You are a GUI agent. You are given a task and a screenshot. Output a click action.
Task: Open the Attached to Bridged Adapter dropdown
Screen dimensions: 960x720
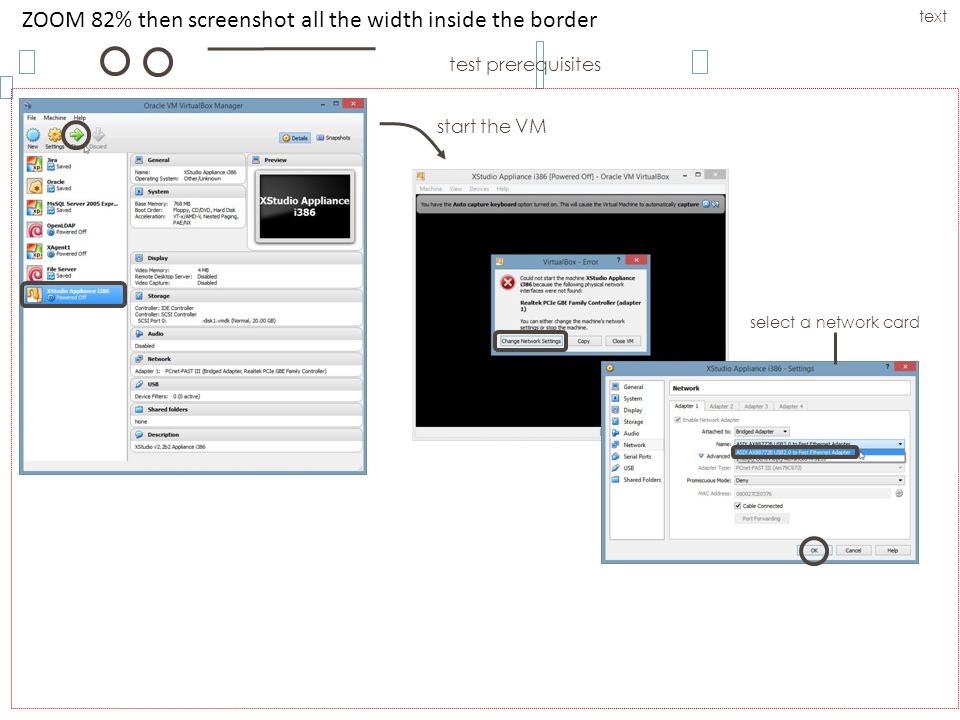(x=762, y=432)
